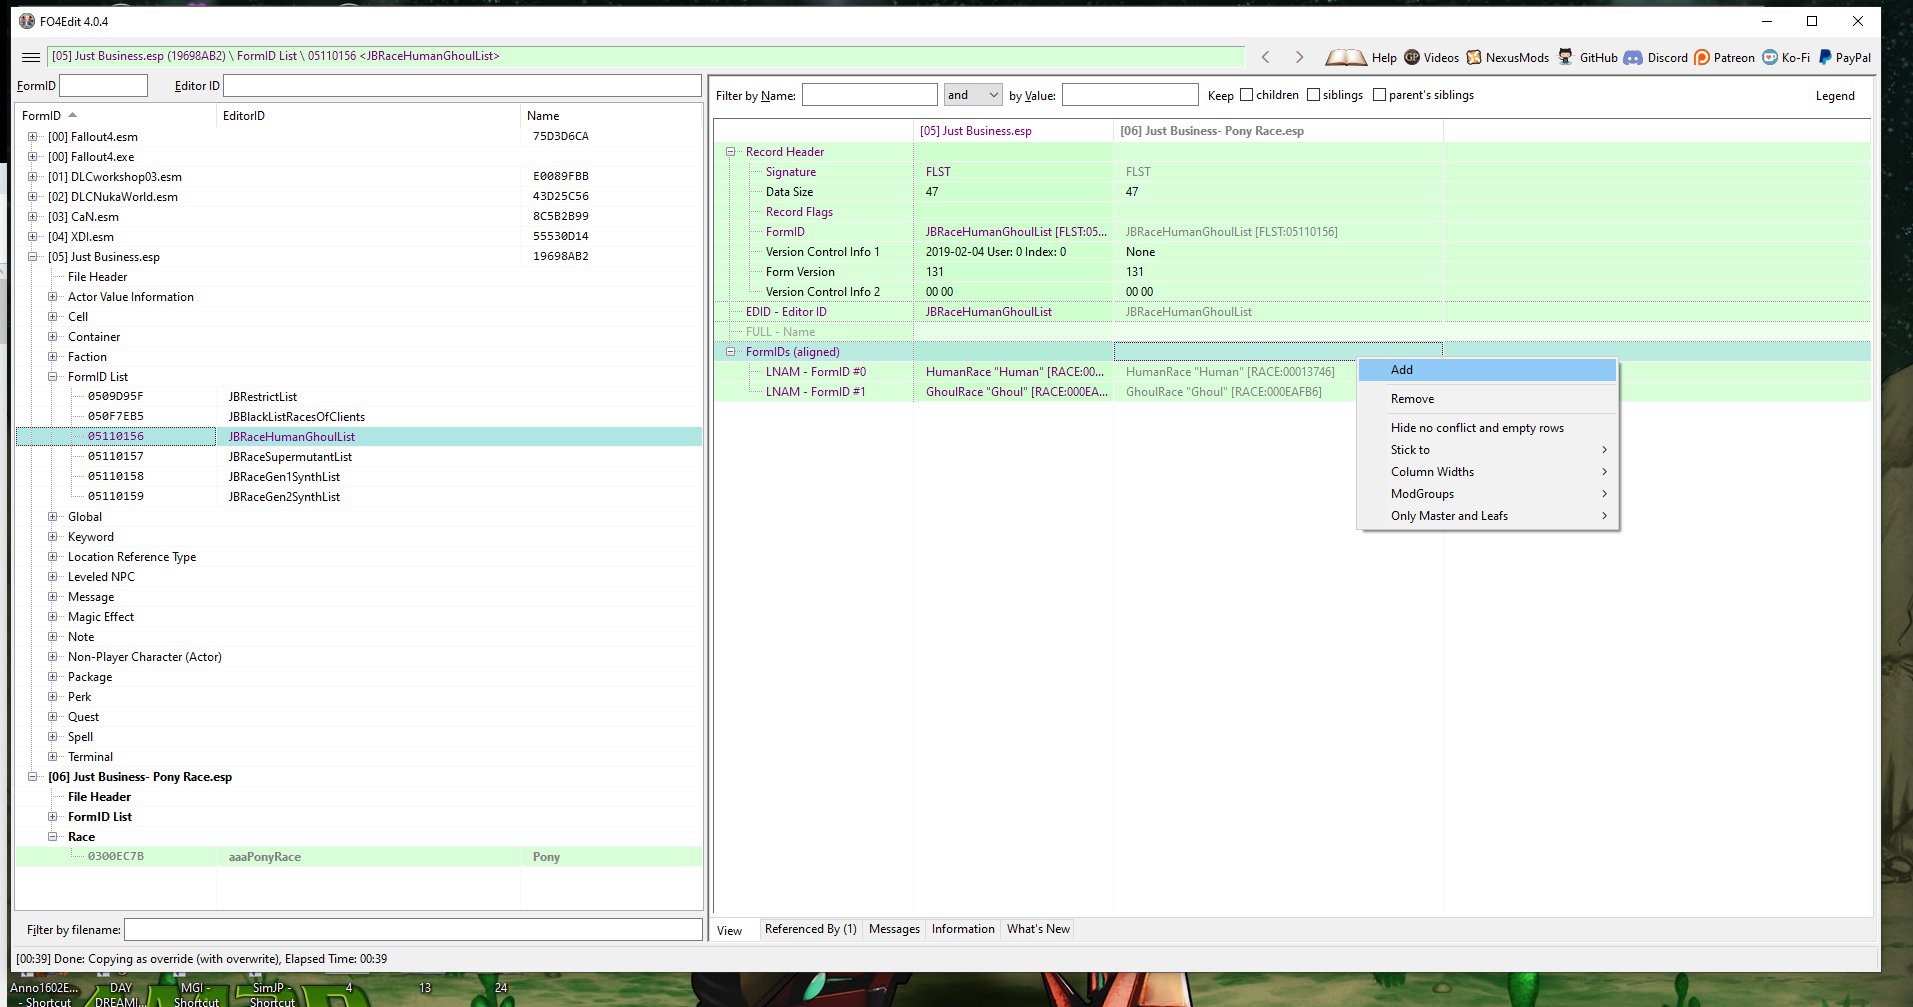The width and height of the screenshot is (1913, 1007).
Task: Select the EDID - Editor ID row
Action: click(x=1292, y=312)
